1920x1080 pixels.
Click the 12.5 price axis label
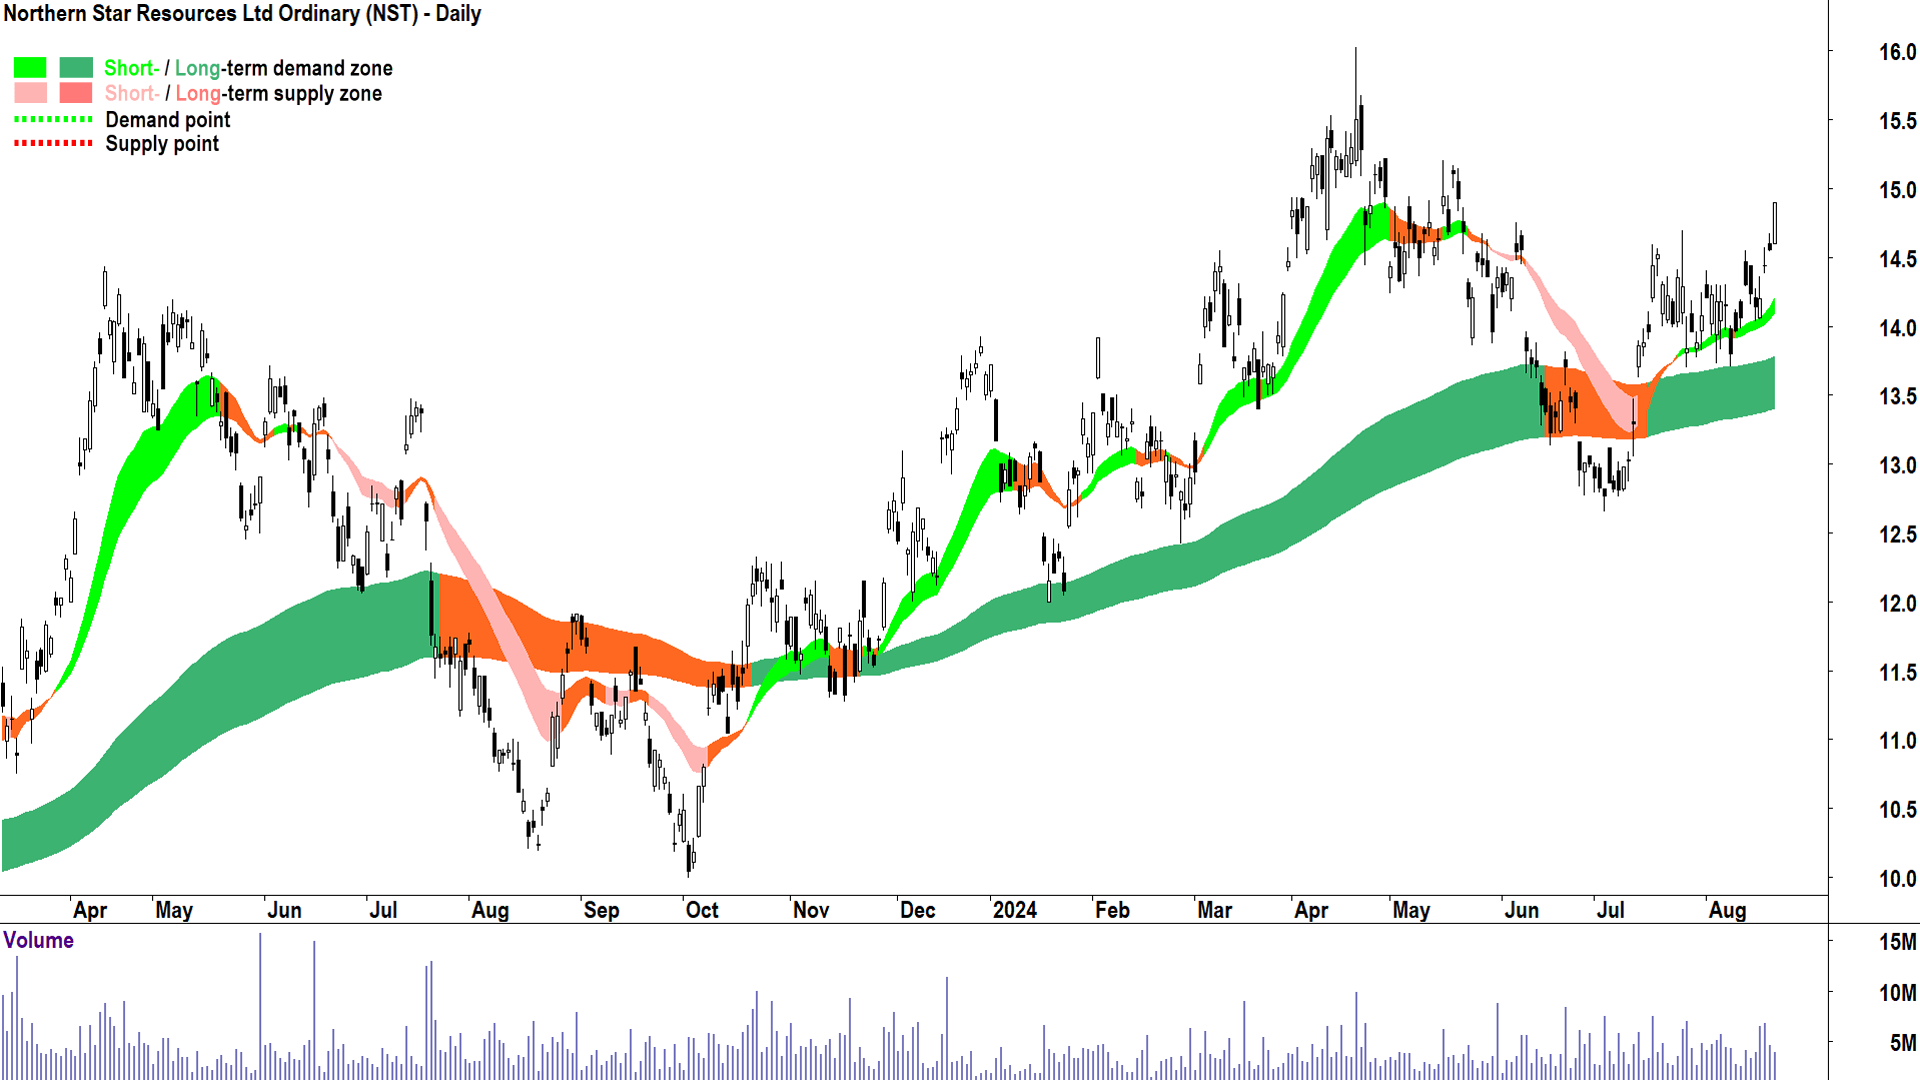tap(1897, 535)
